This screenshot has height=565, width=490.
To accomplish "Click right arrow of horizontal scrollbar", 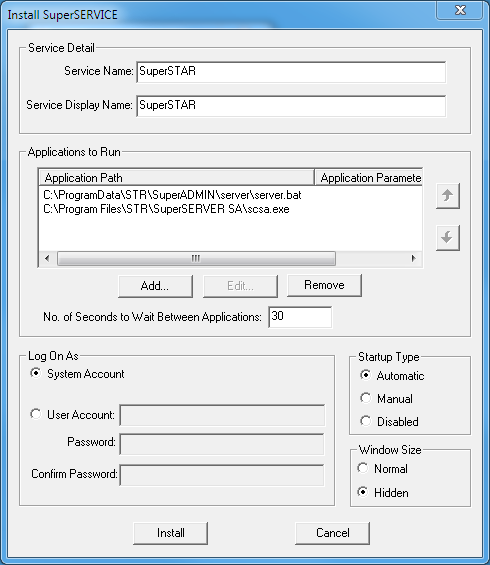I will (x=413, y=258).
